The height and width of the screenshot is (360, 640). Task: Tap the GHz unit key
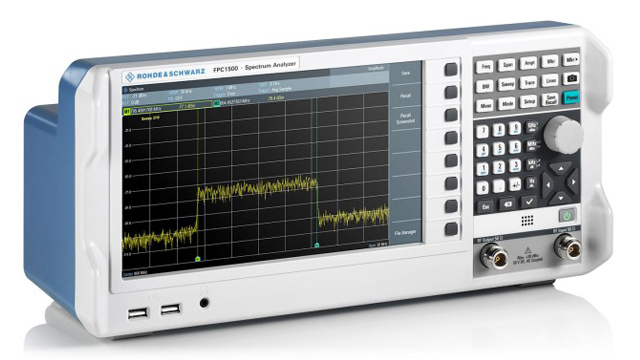pos(531,126)
